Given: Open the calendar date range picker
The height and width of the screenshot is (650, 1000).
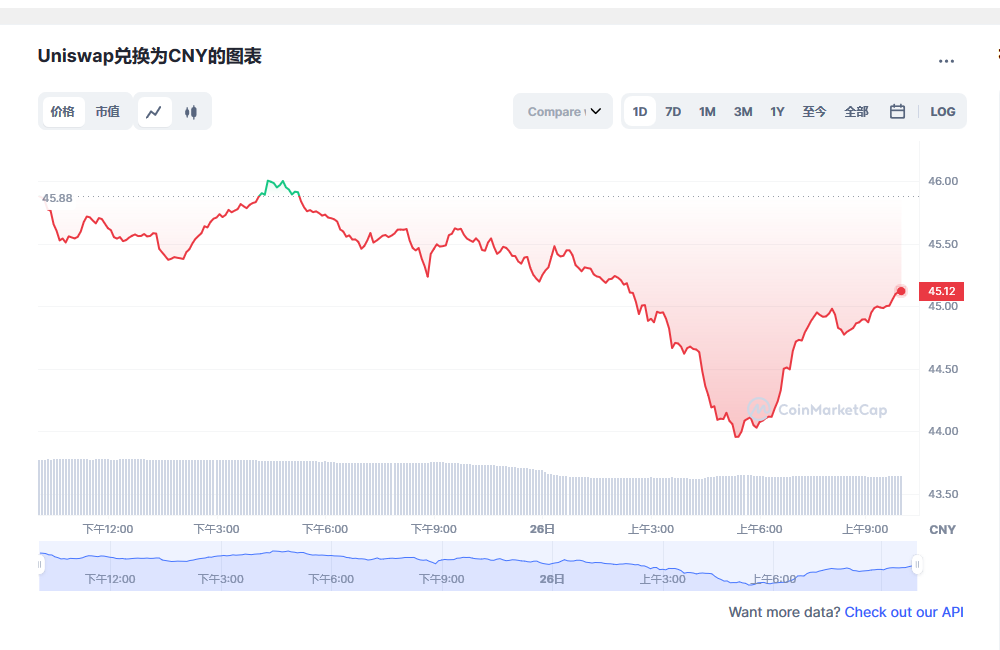Looking at the screenshot, I should [x=897, y=112].
